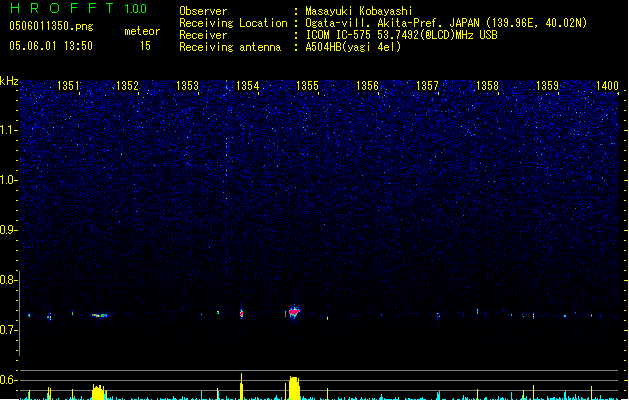The width and height of the screenshot is (629, 400).
Task: Click the HROFFT 1.0.0 title text
Action: click(x=78, y=8)
